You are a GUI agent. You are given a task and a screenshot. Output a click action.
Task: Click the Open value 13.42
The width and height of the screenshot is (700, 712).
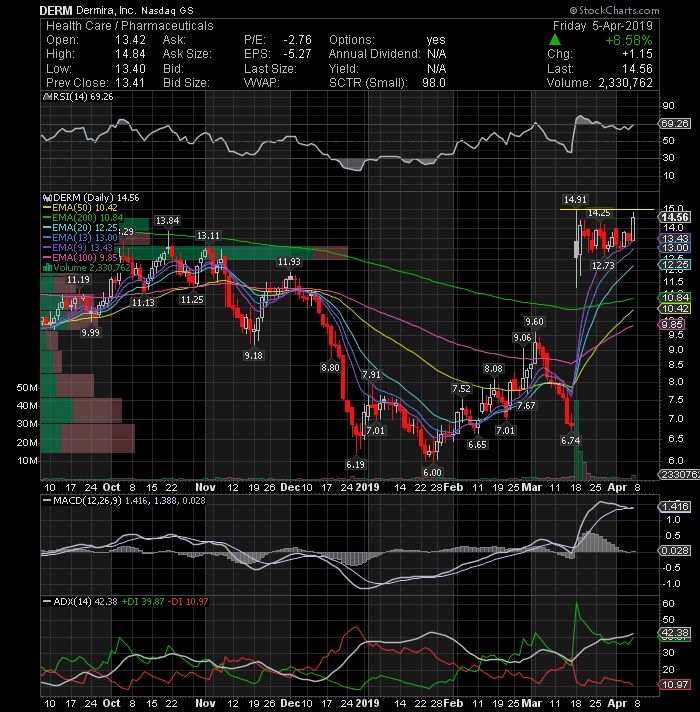point(130,40)
